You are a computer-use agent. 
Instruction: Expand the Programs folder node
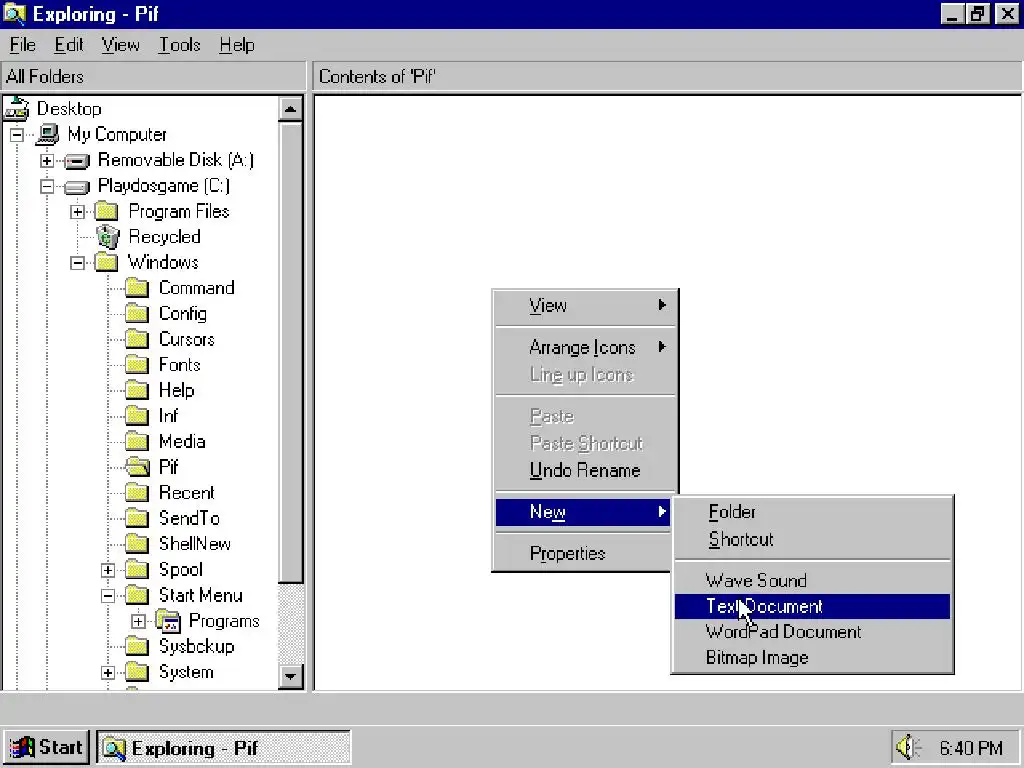pyautogui.click(x=138, y=621)
